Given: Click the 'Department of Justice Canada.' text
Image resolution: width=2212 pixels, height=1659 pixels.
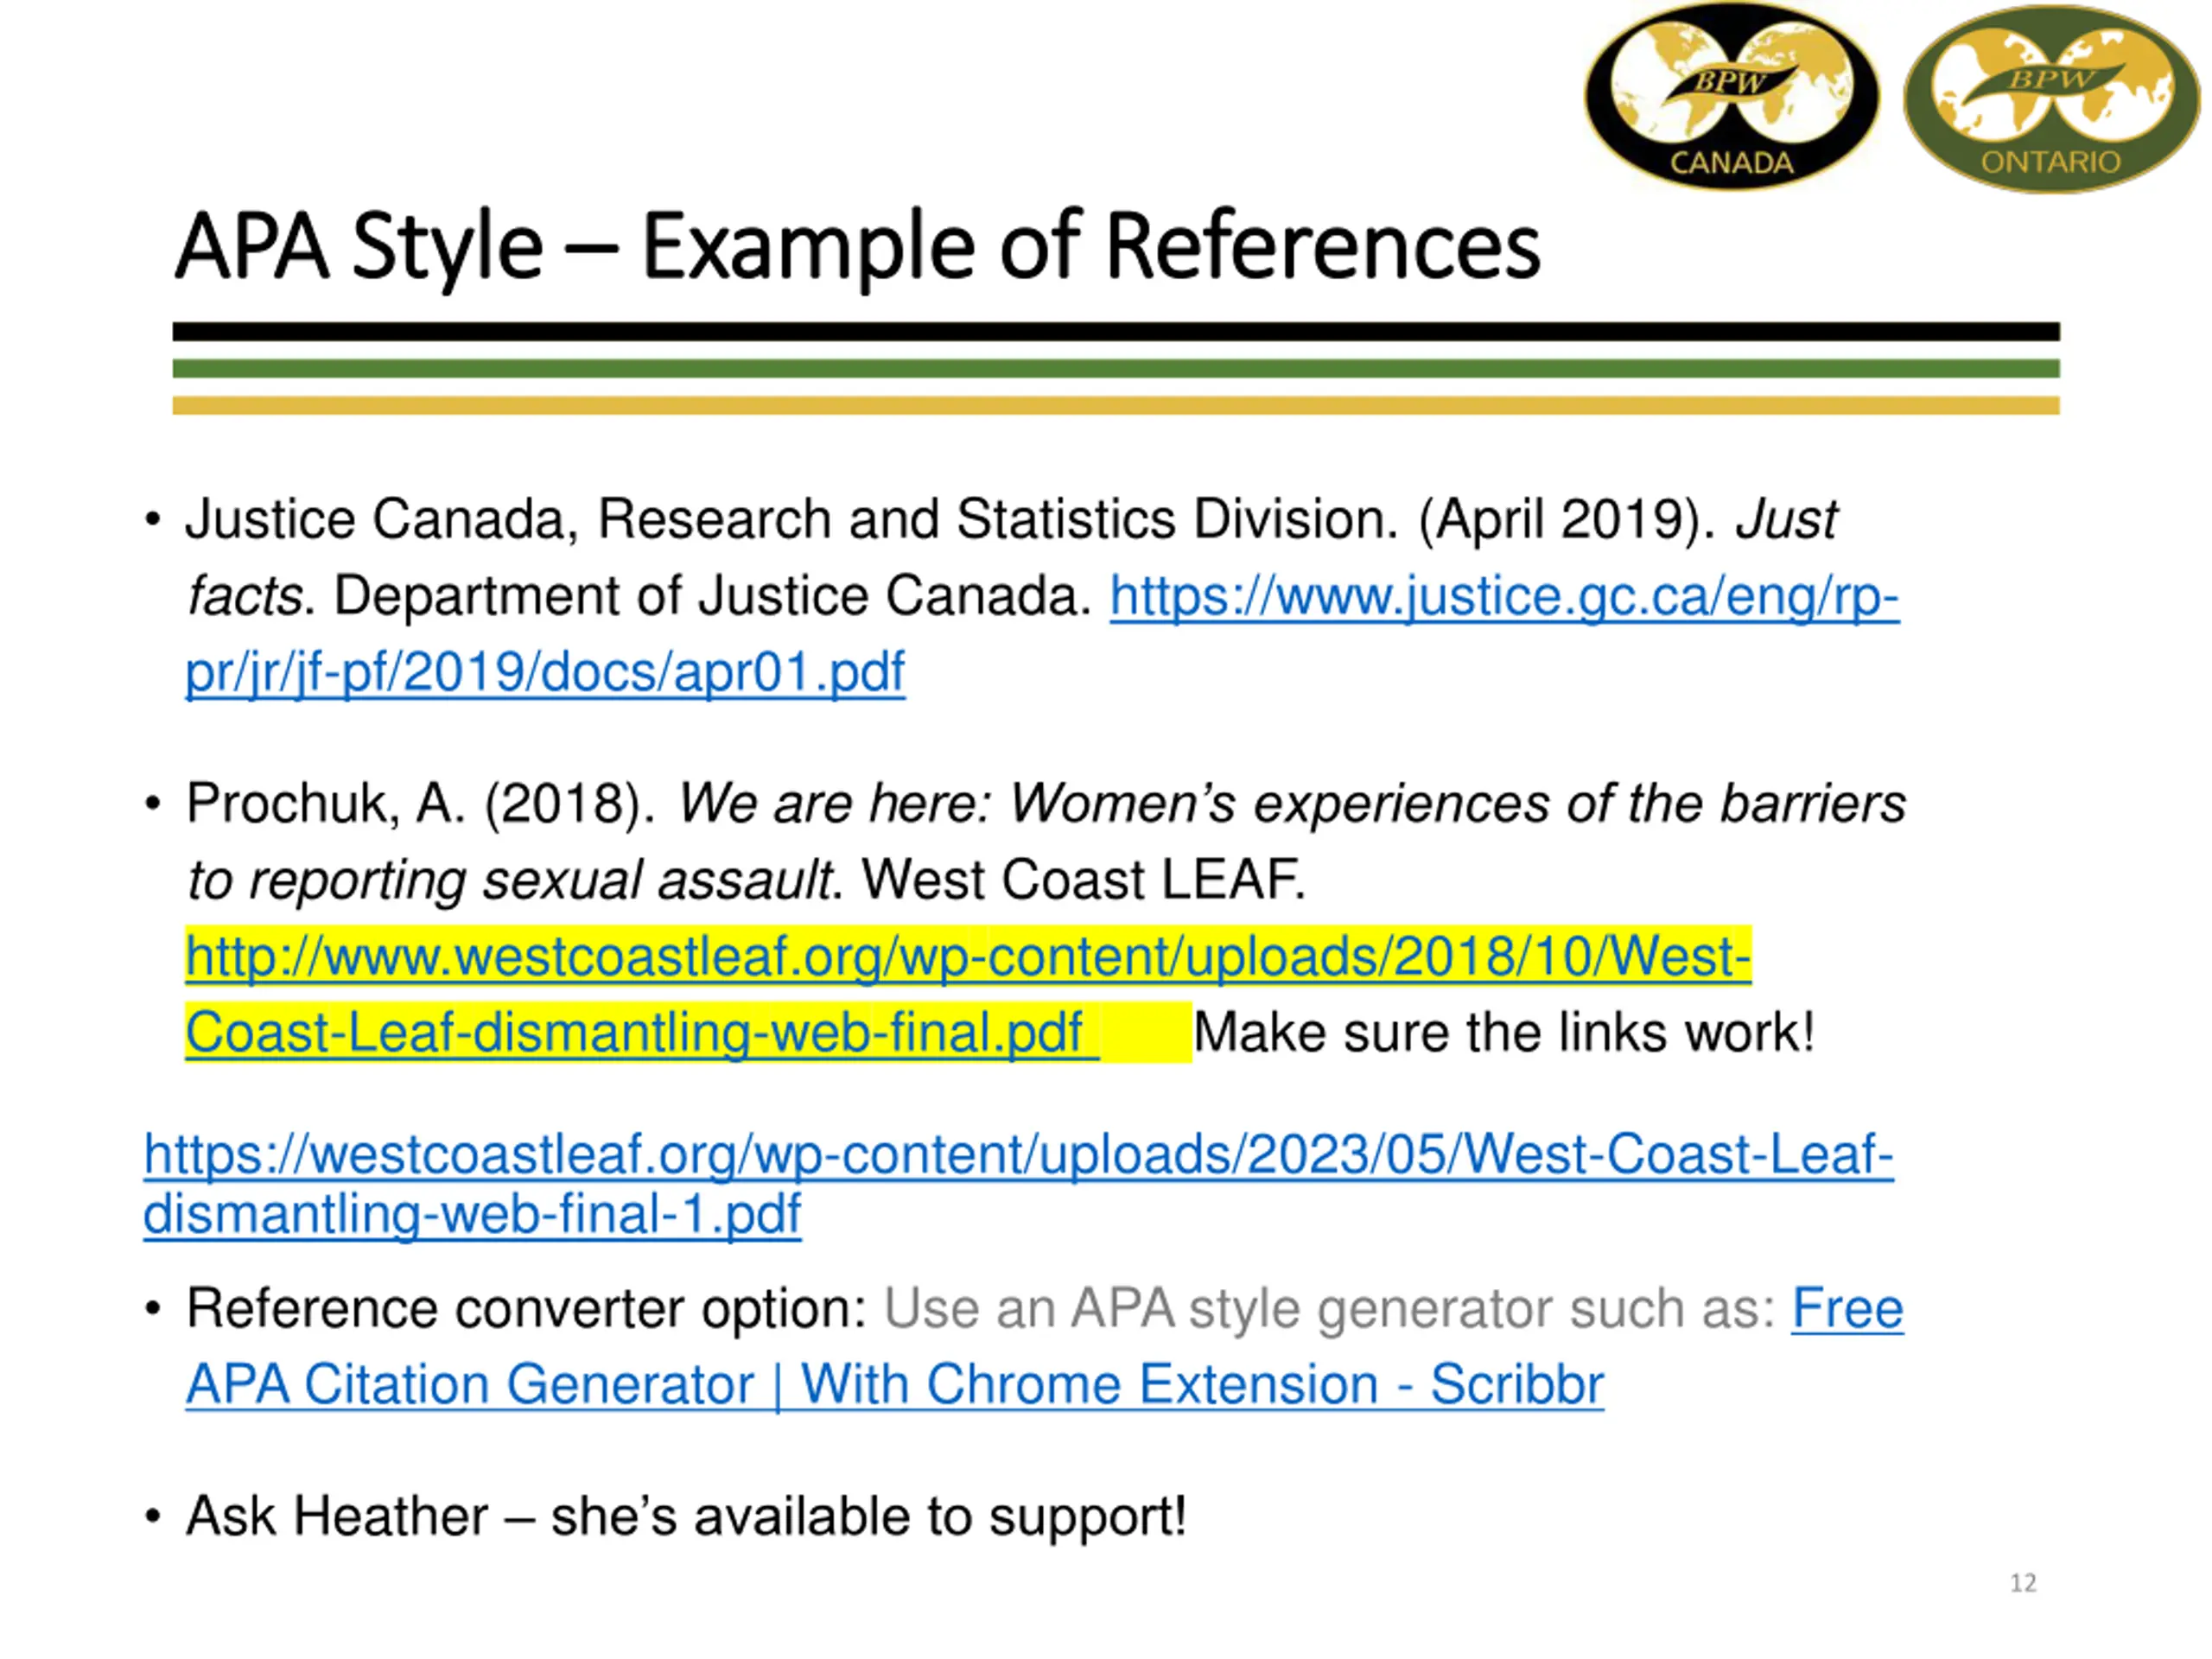Looking at the screenshot, I should coord(713,596).
